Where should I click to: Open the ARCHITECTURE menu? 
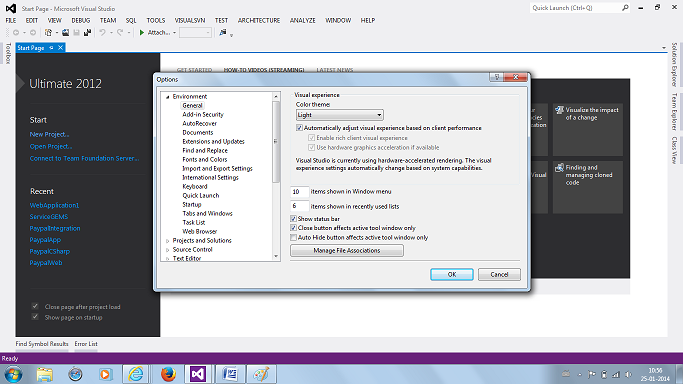pyautogui.click(x=259, y=20)
